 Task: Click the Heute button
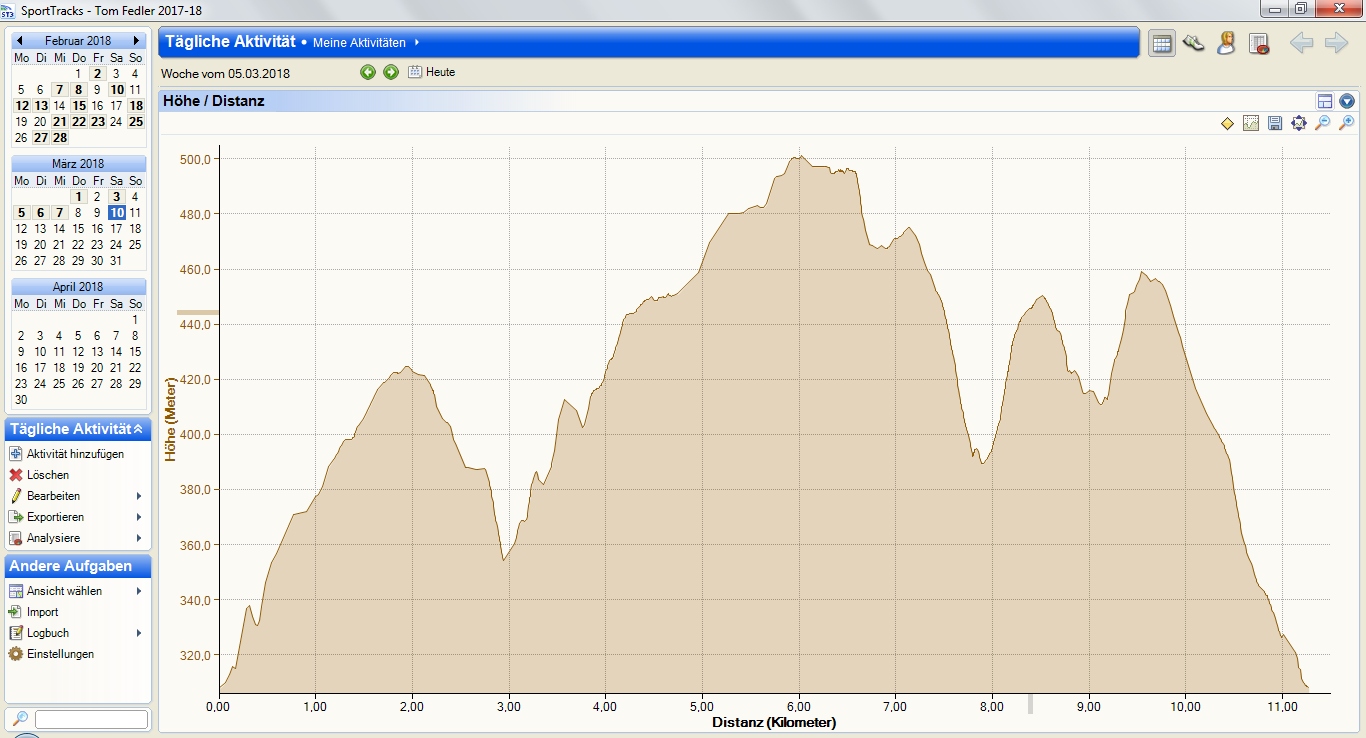pos(432,72)
